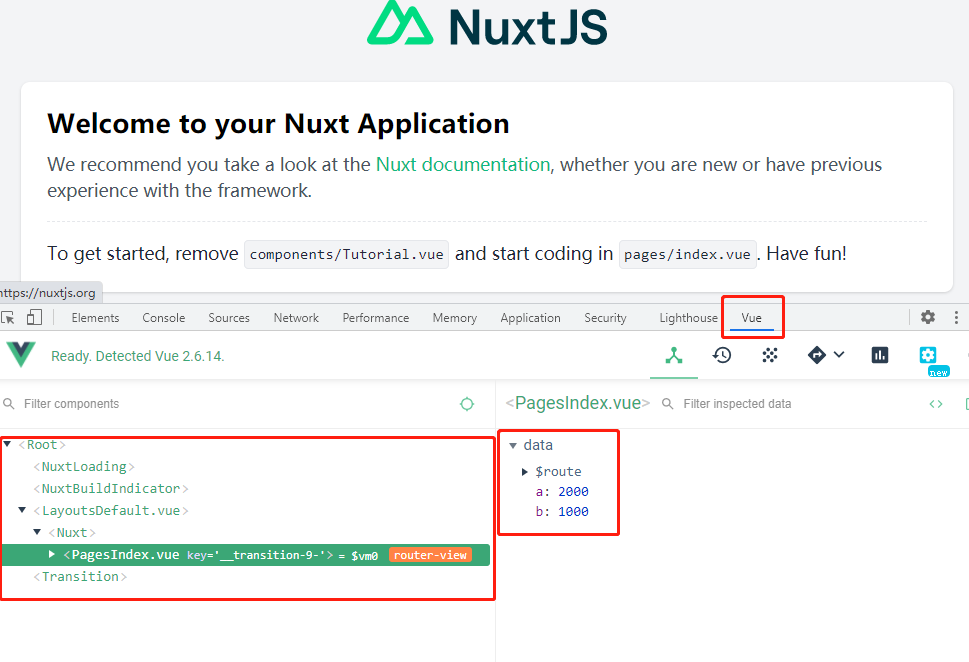
Task: Collapse the LayoutsDefault.vue tree node
Action: (22, 510)
